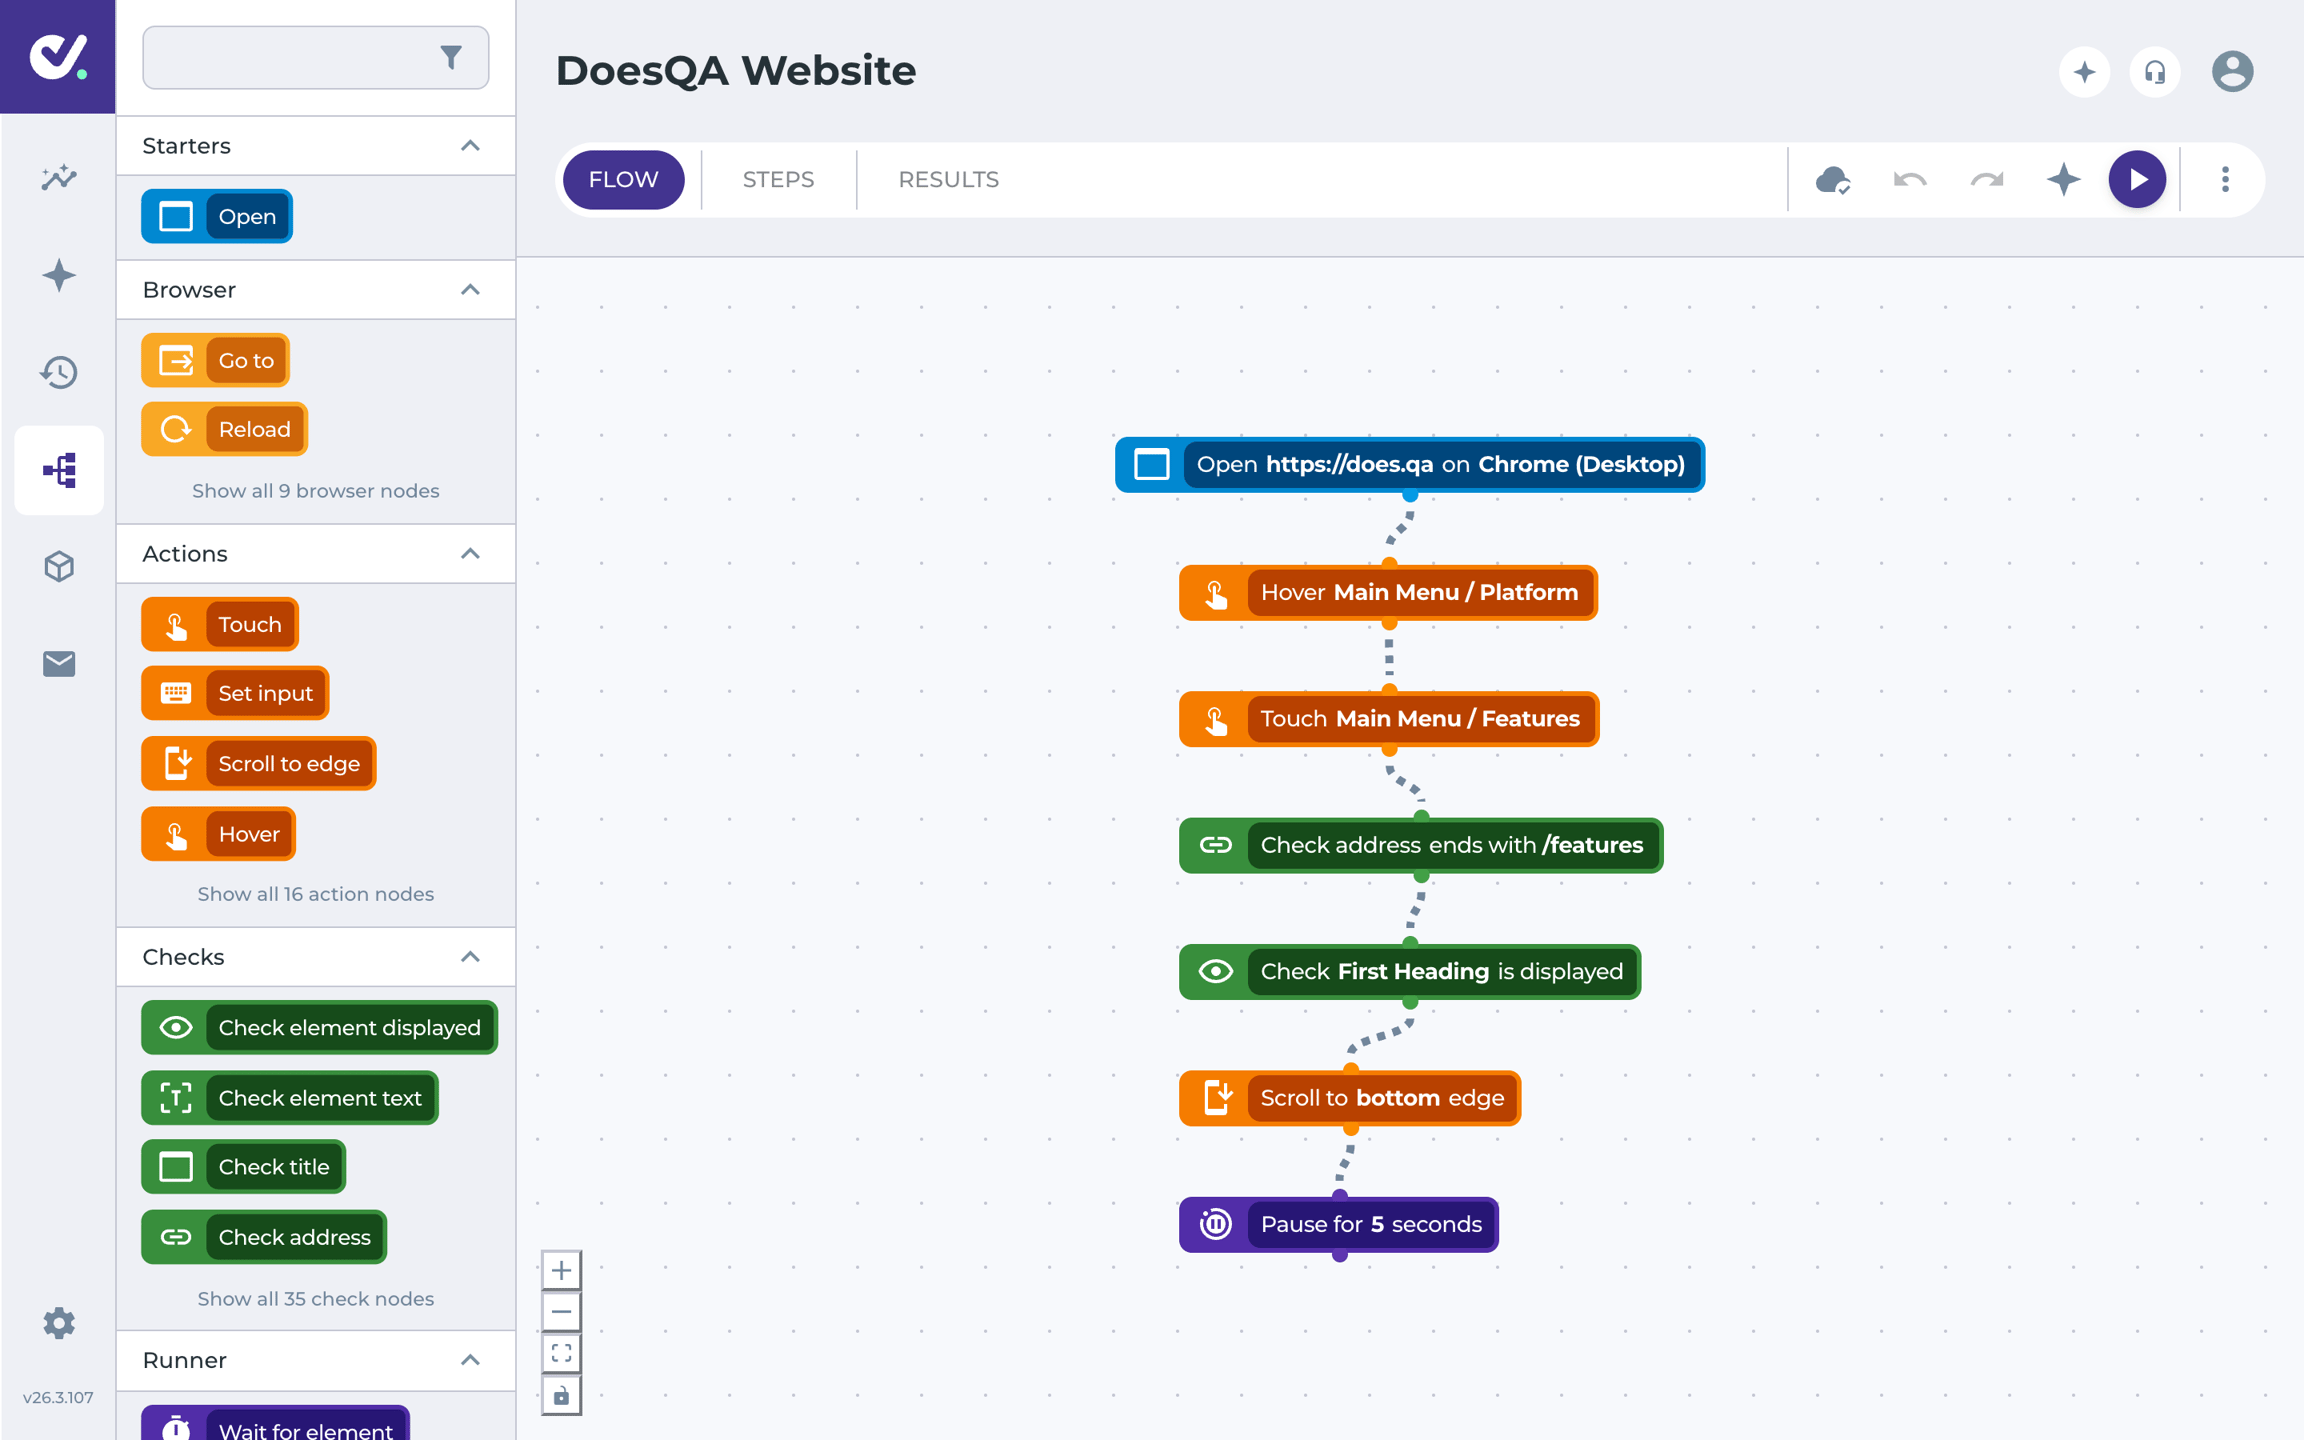Screen dimensions: 2304x1440
Task: Open the user account avatar
Action: tap(2232, 72)
